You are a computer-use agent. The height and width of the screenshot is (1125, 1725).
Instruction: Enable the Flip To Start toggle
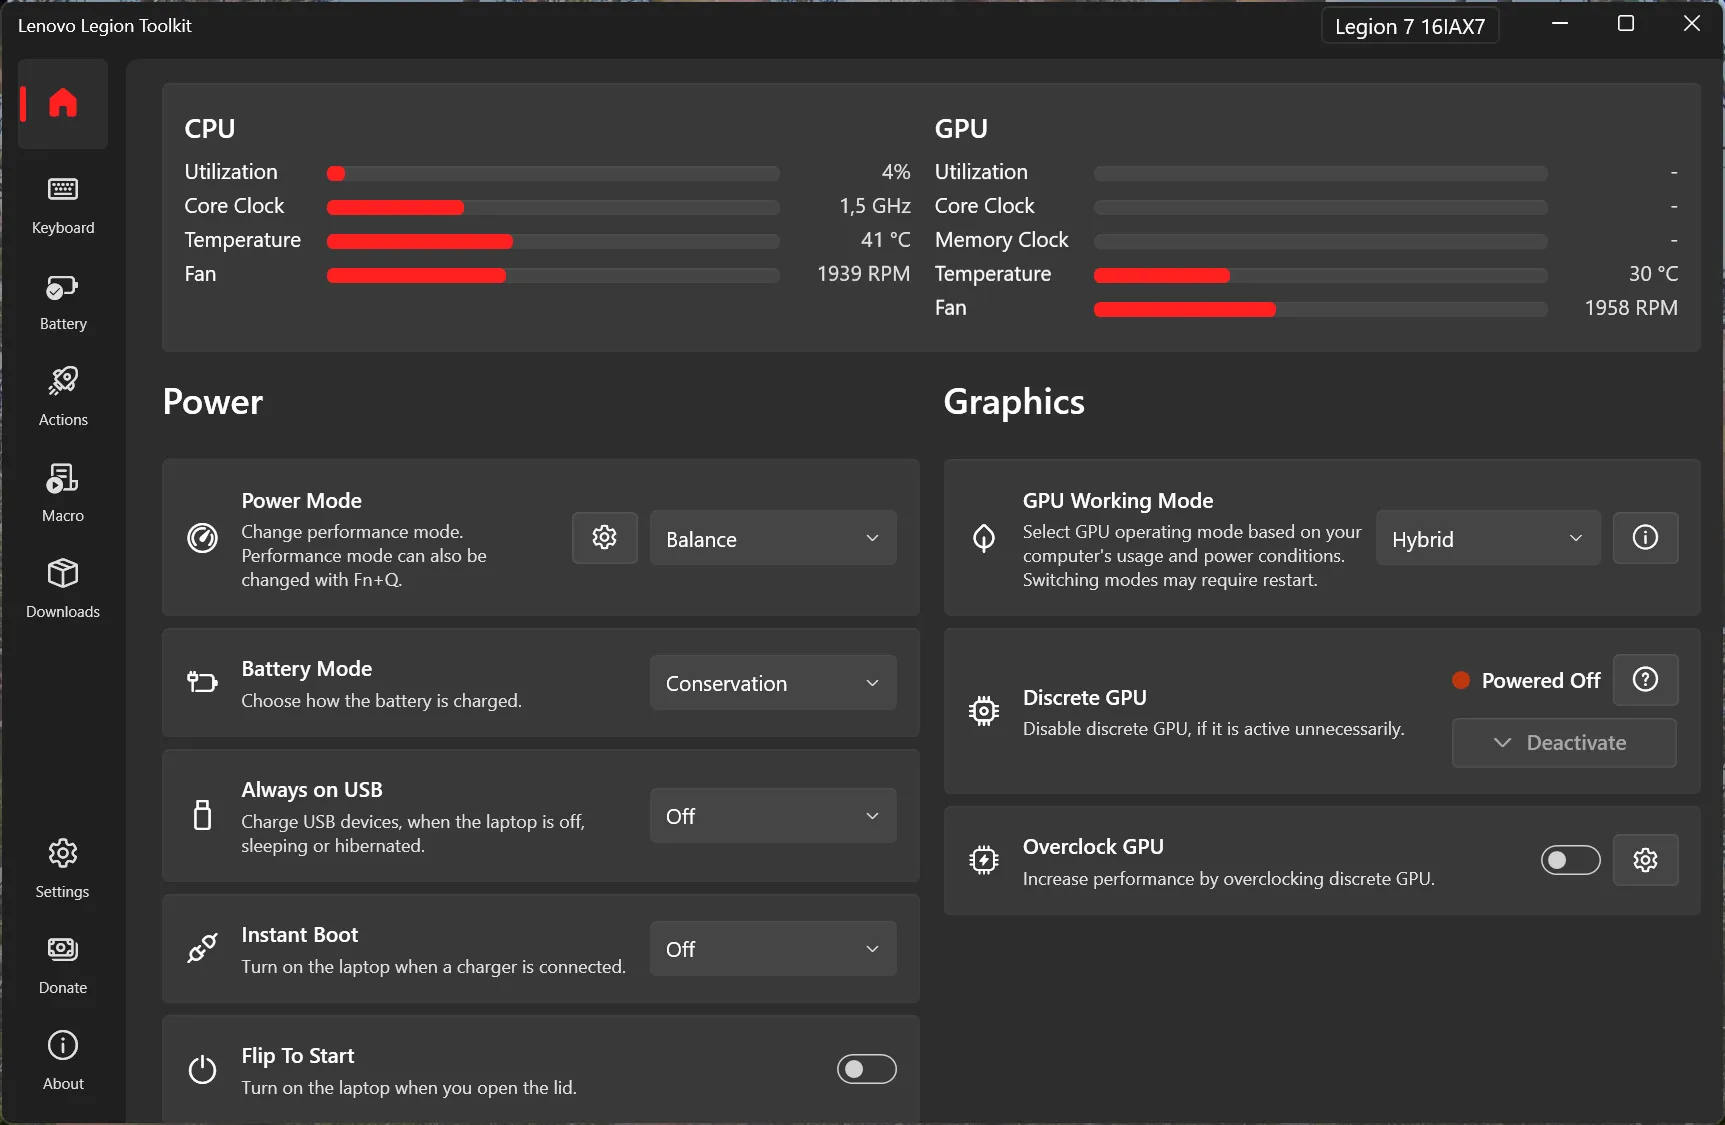click(866, 1068)
